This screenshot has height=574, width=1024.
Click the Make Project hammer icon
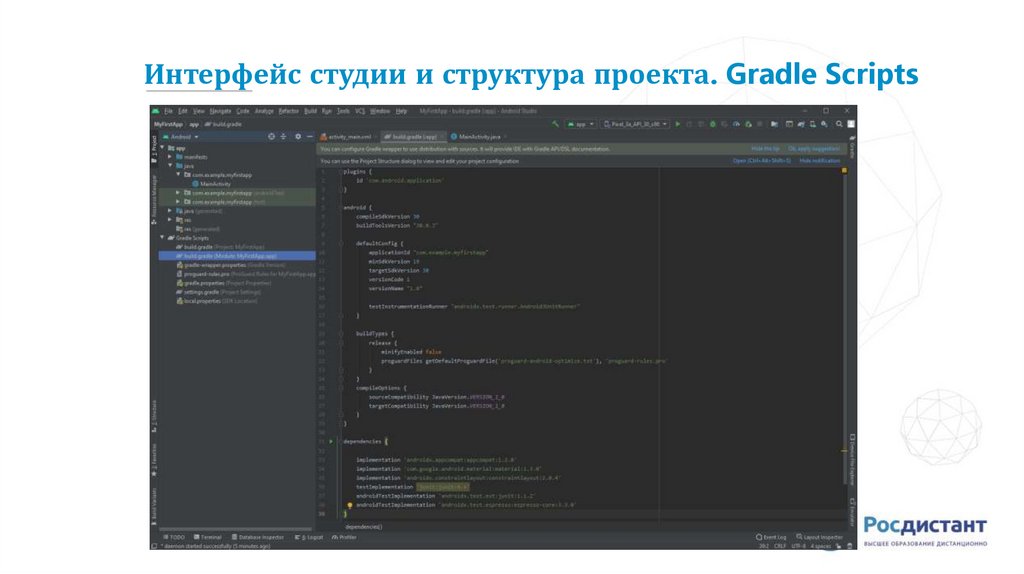(555, 124)
